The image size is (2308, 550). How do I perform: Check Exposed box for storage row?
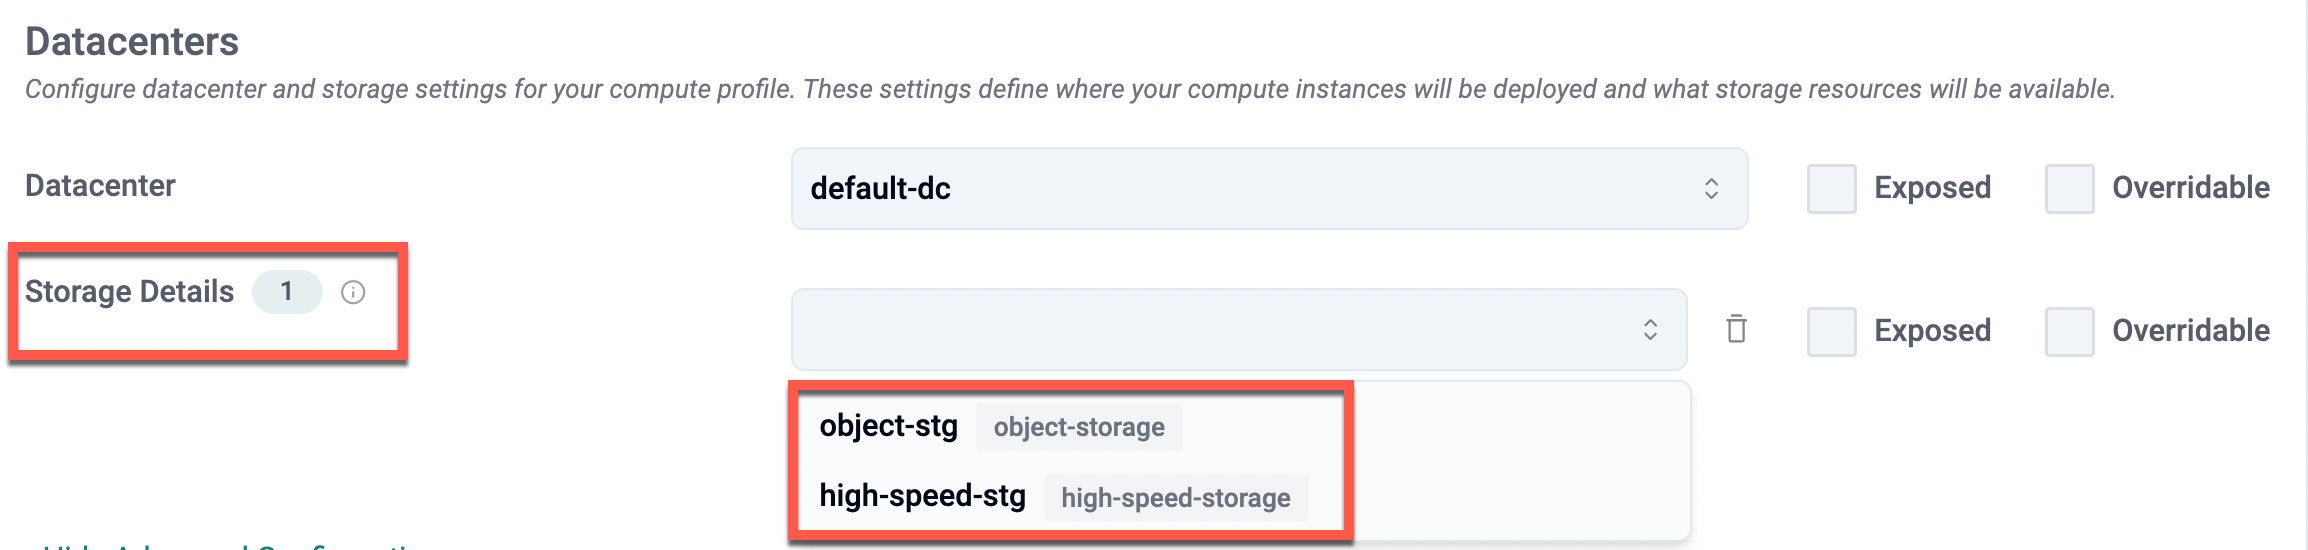click(x=1831, y=331)
